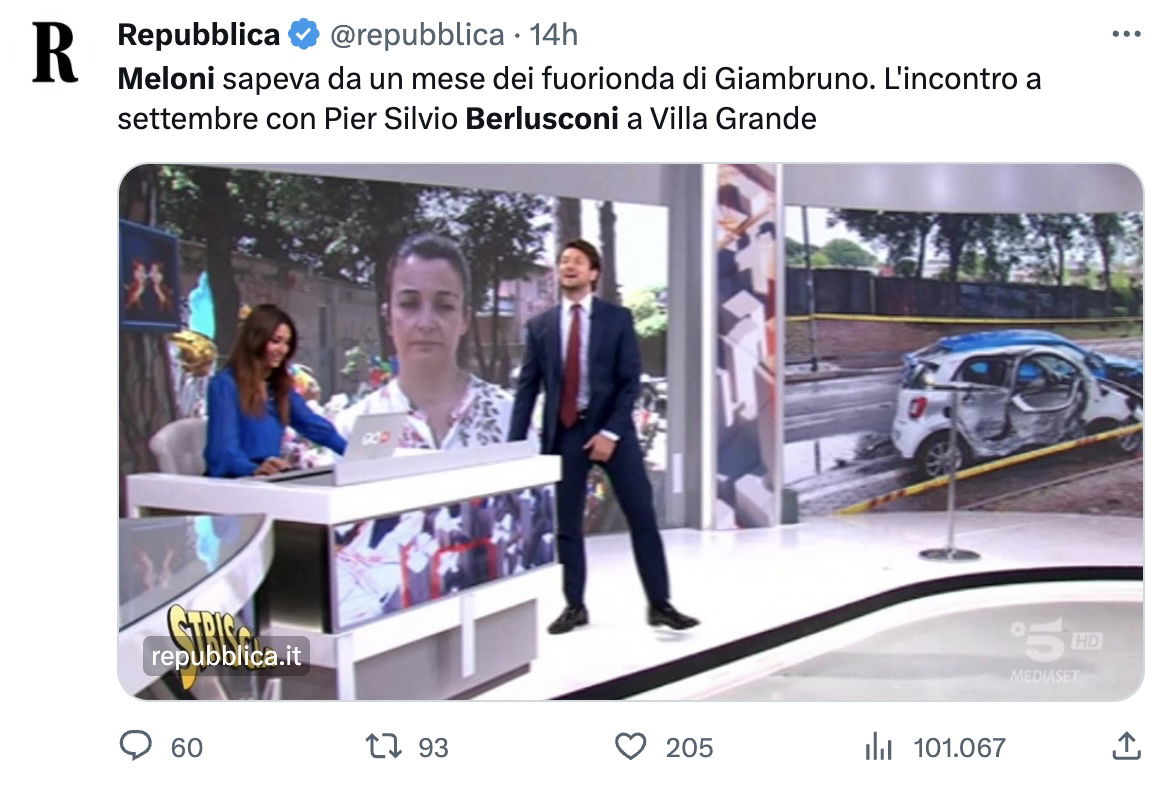View analytics via bar chart icon
Image resolution: width=1164 pixels, height=790 pixels.
pyautogui.click(x=878, y=746)
